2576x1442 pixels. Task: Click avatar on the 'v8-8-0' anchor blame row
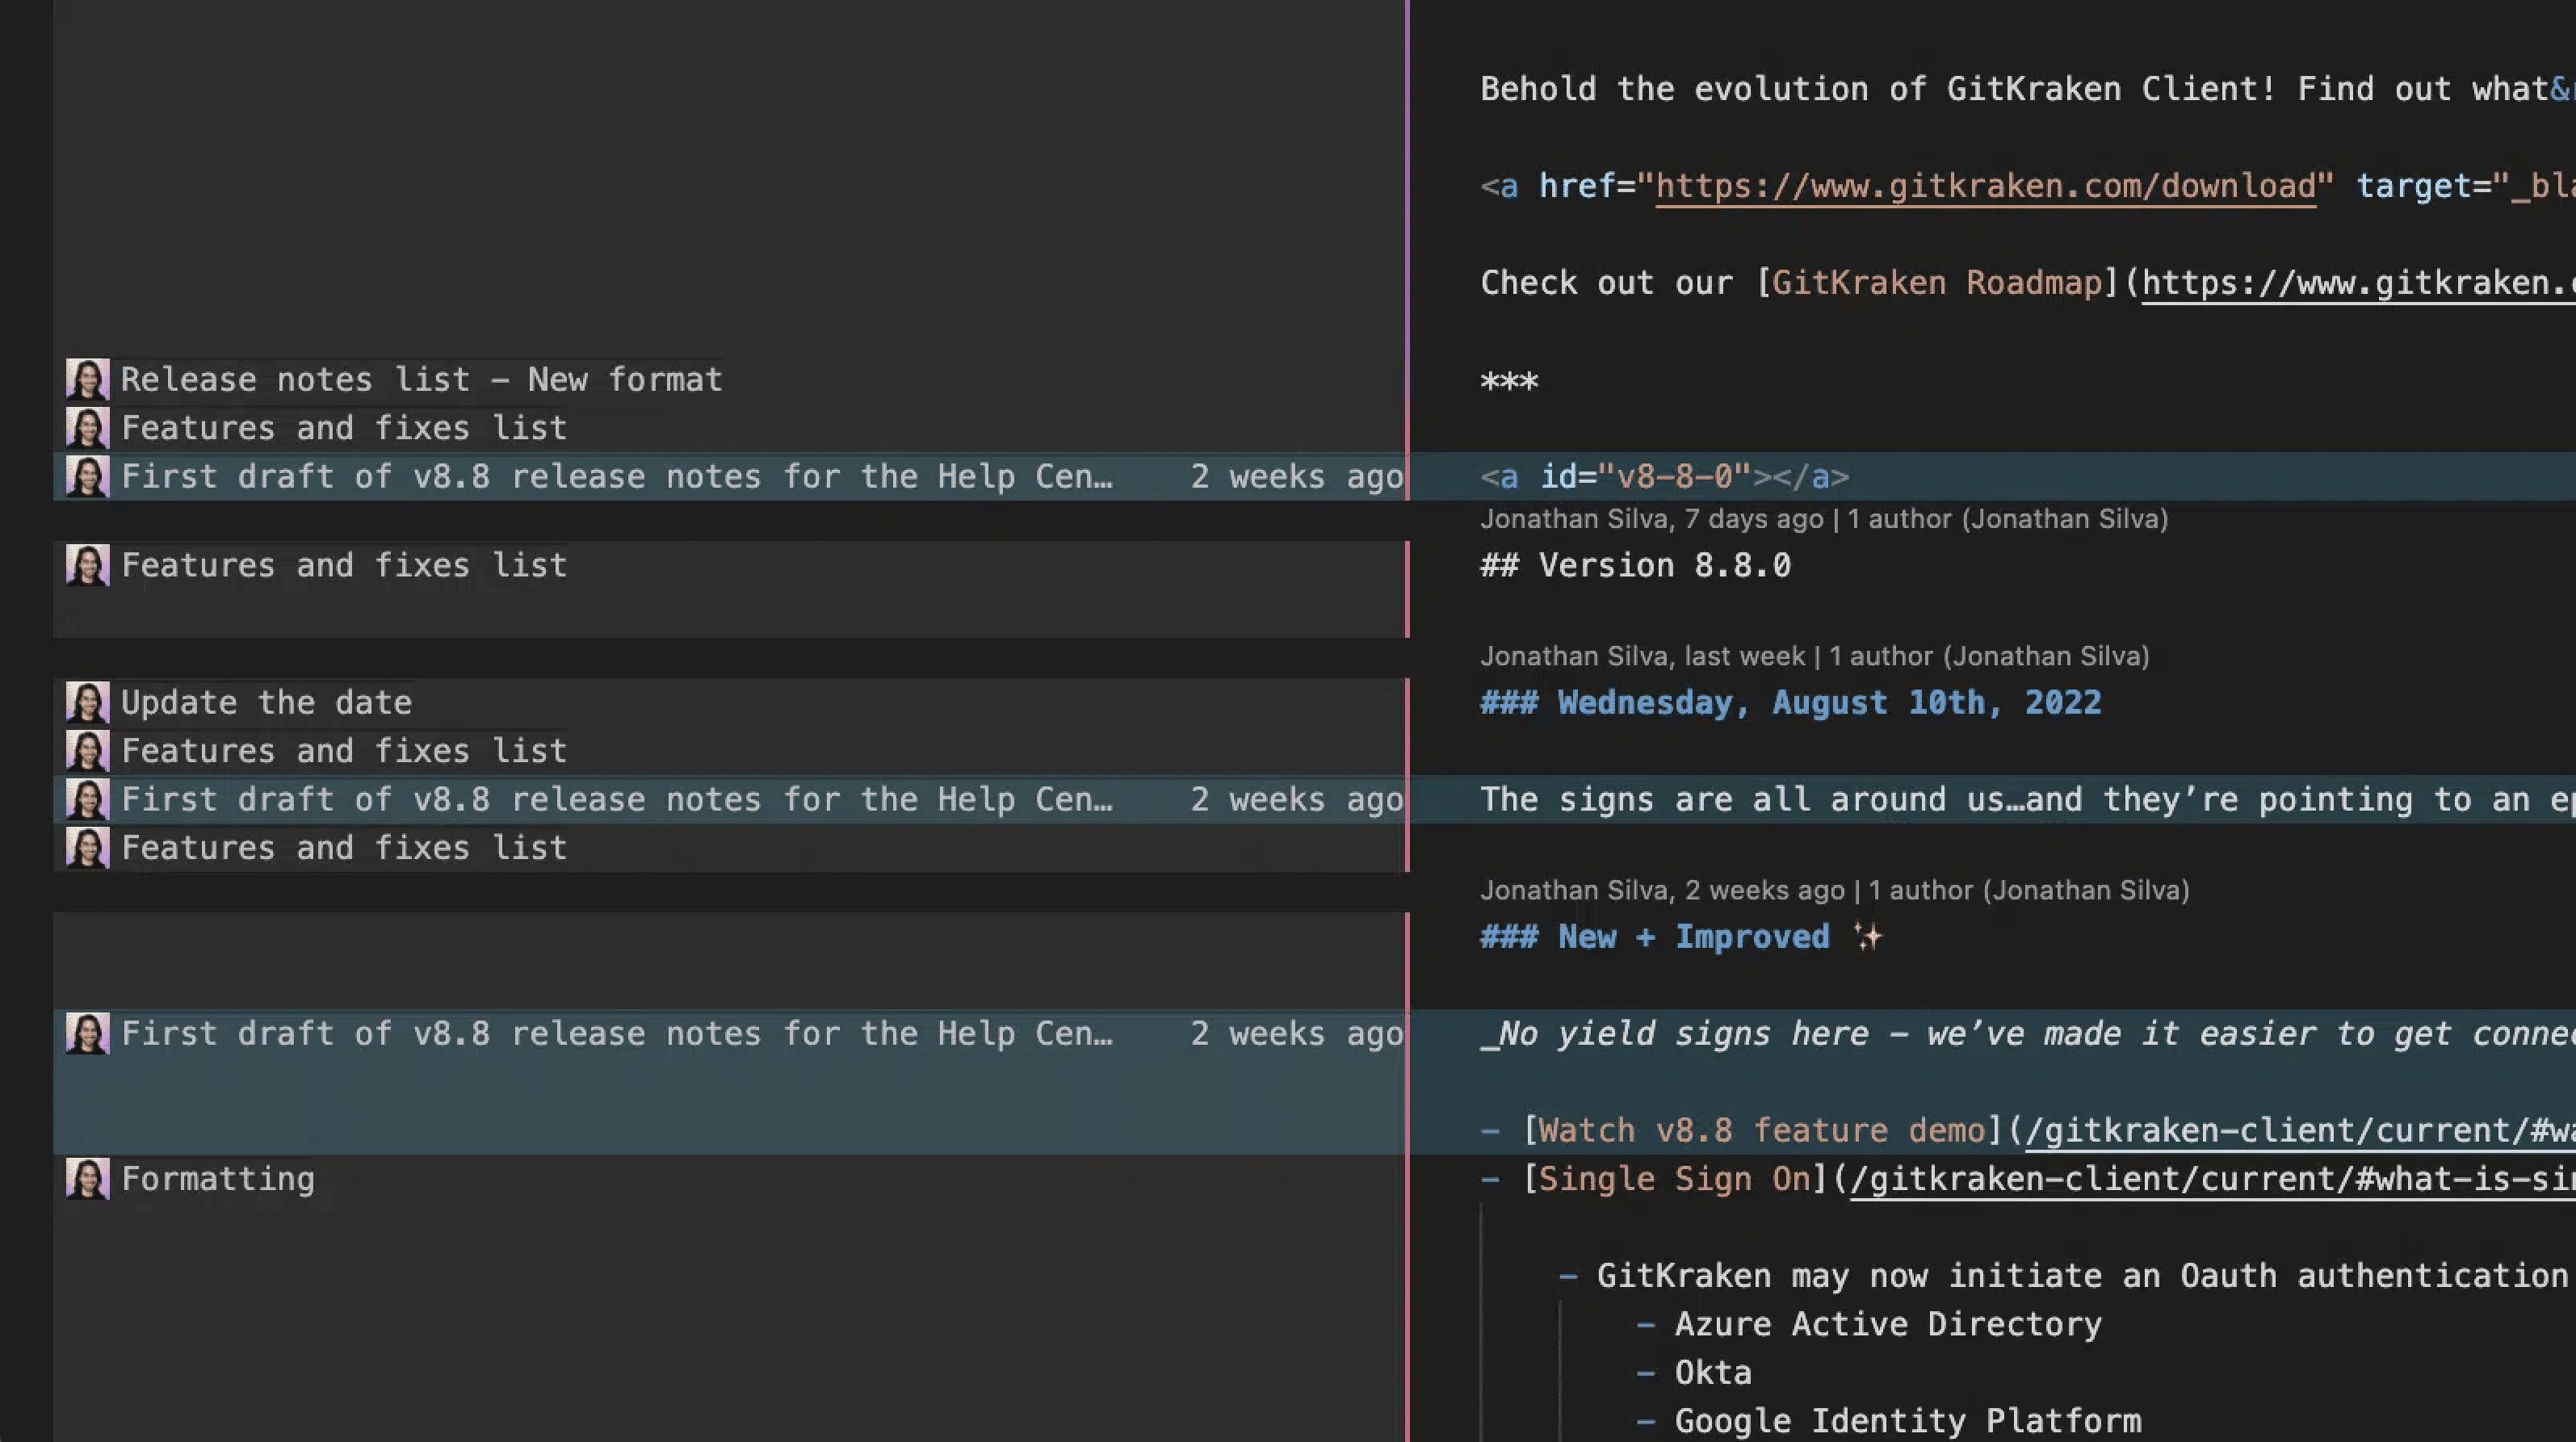point(87,476)
